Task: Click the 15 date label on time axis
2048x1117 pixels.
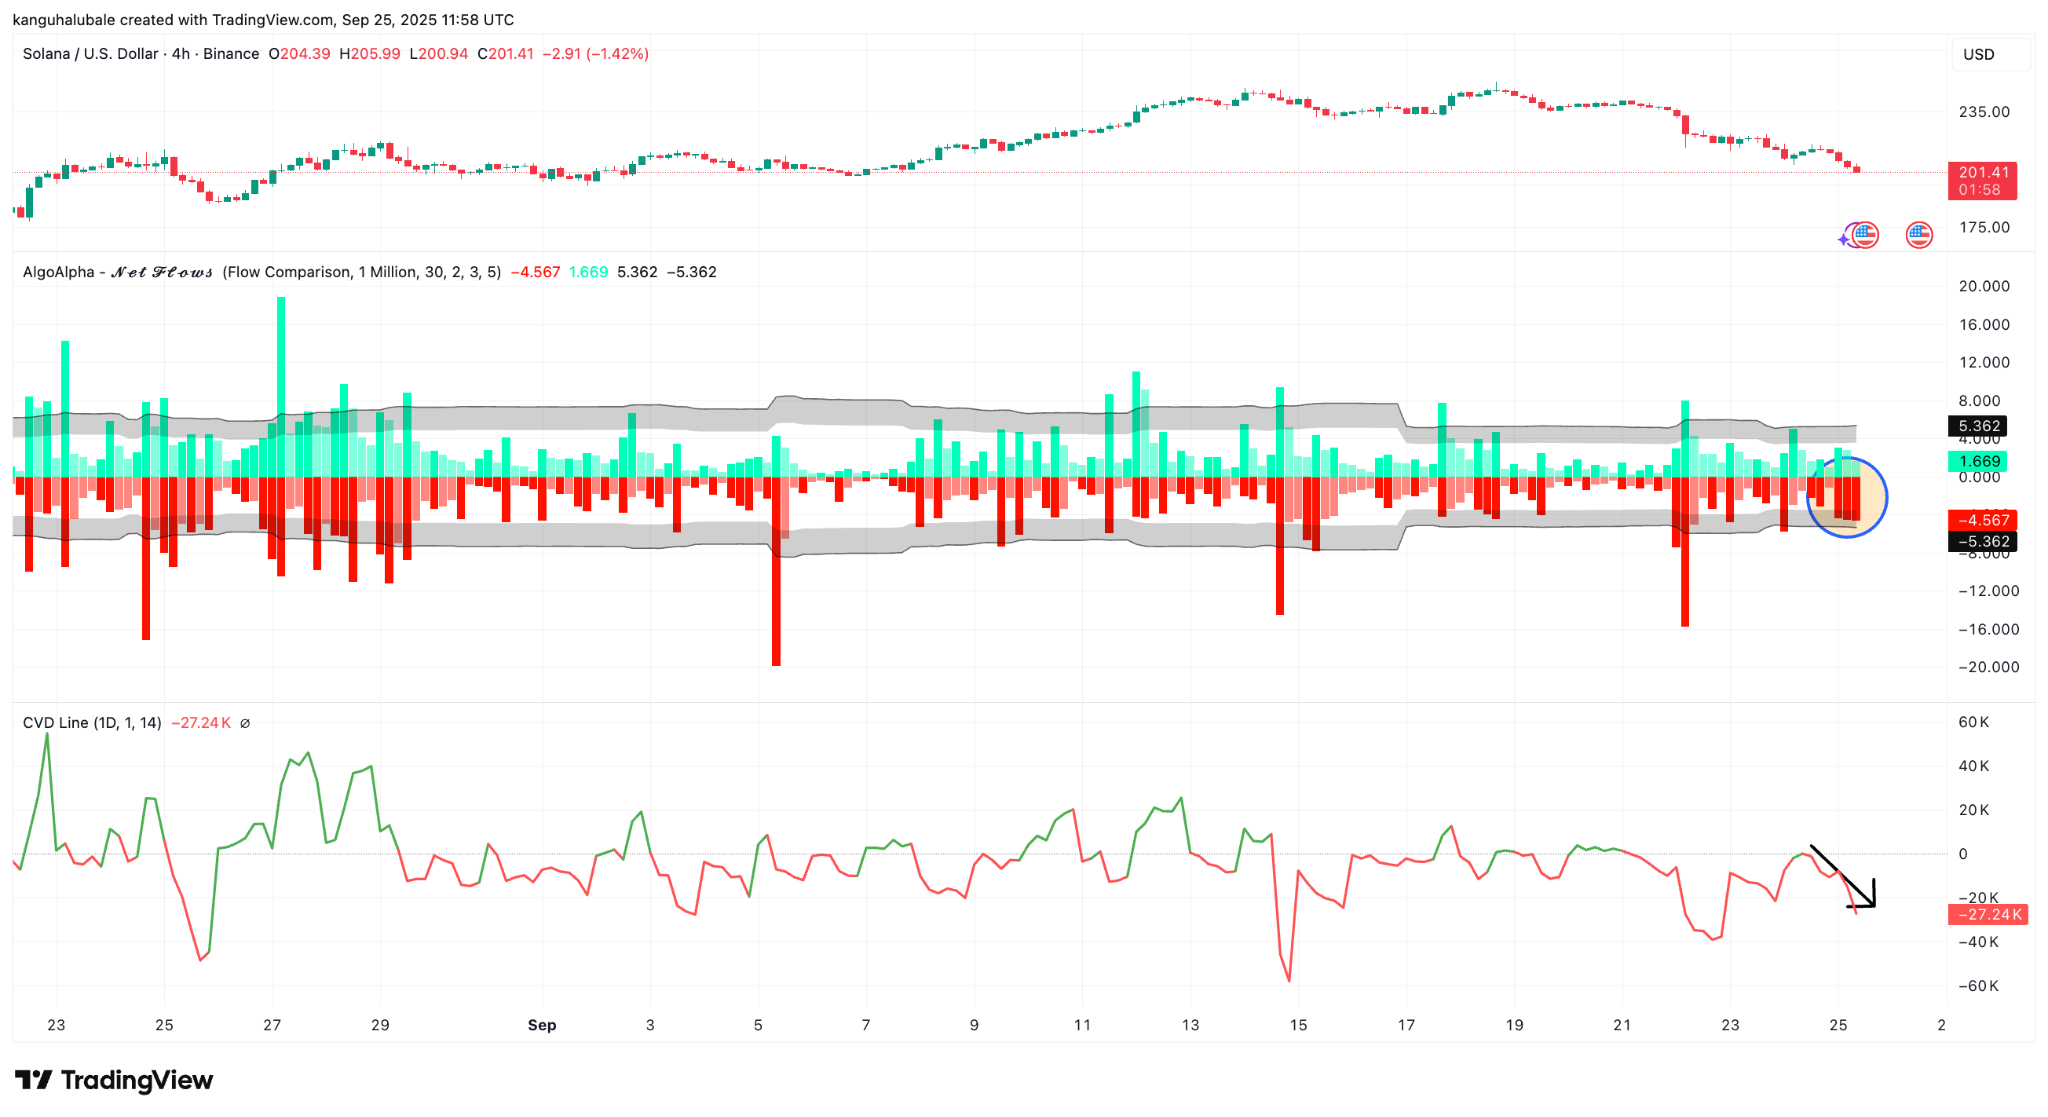Action: [x=1298, y=1025]
